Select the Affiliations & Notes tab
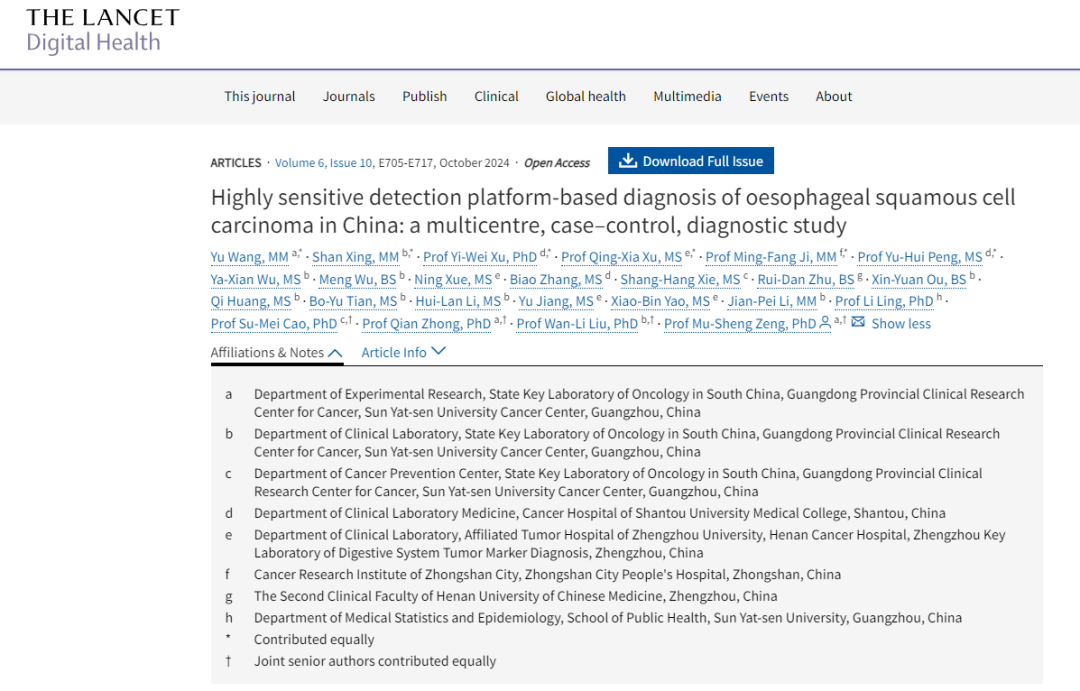This screenshot has width=1080, height=691. [276, 353]
